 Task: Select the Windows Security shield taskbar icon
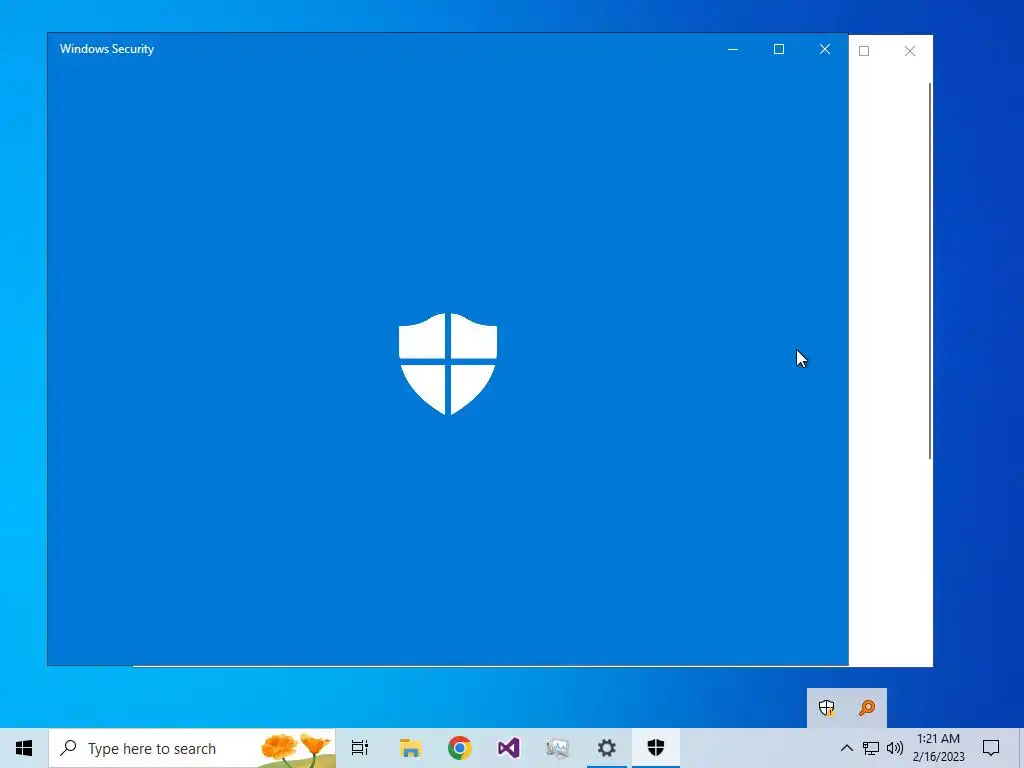(656, 748)
